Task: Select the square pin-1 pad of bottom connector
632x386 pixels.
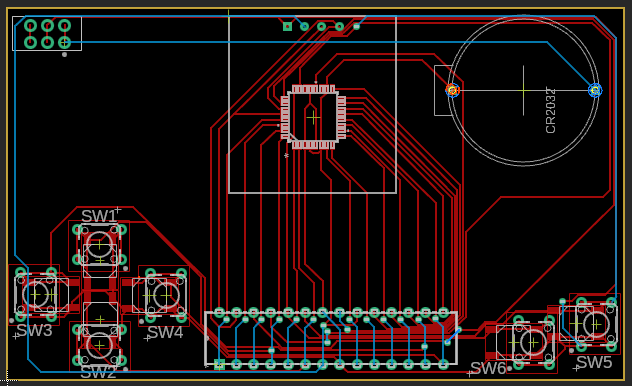Action: point(219,365)
